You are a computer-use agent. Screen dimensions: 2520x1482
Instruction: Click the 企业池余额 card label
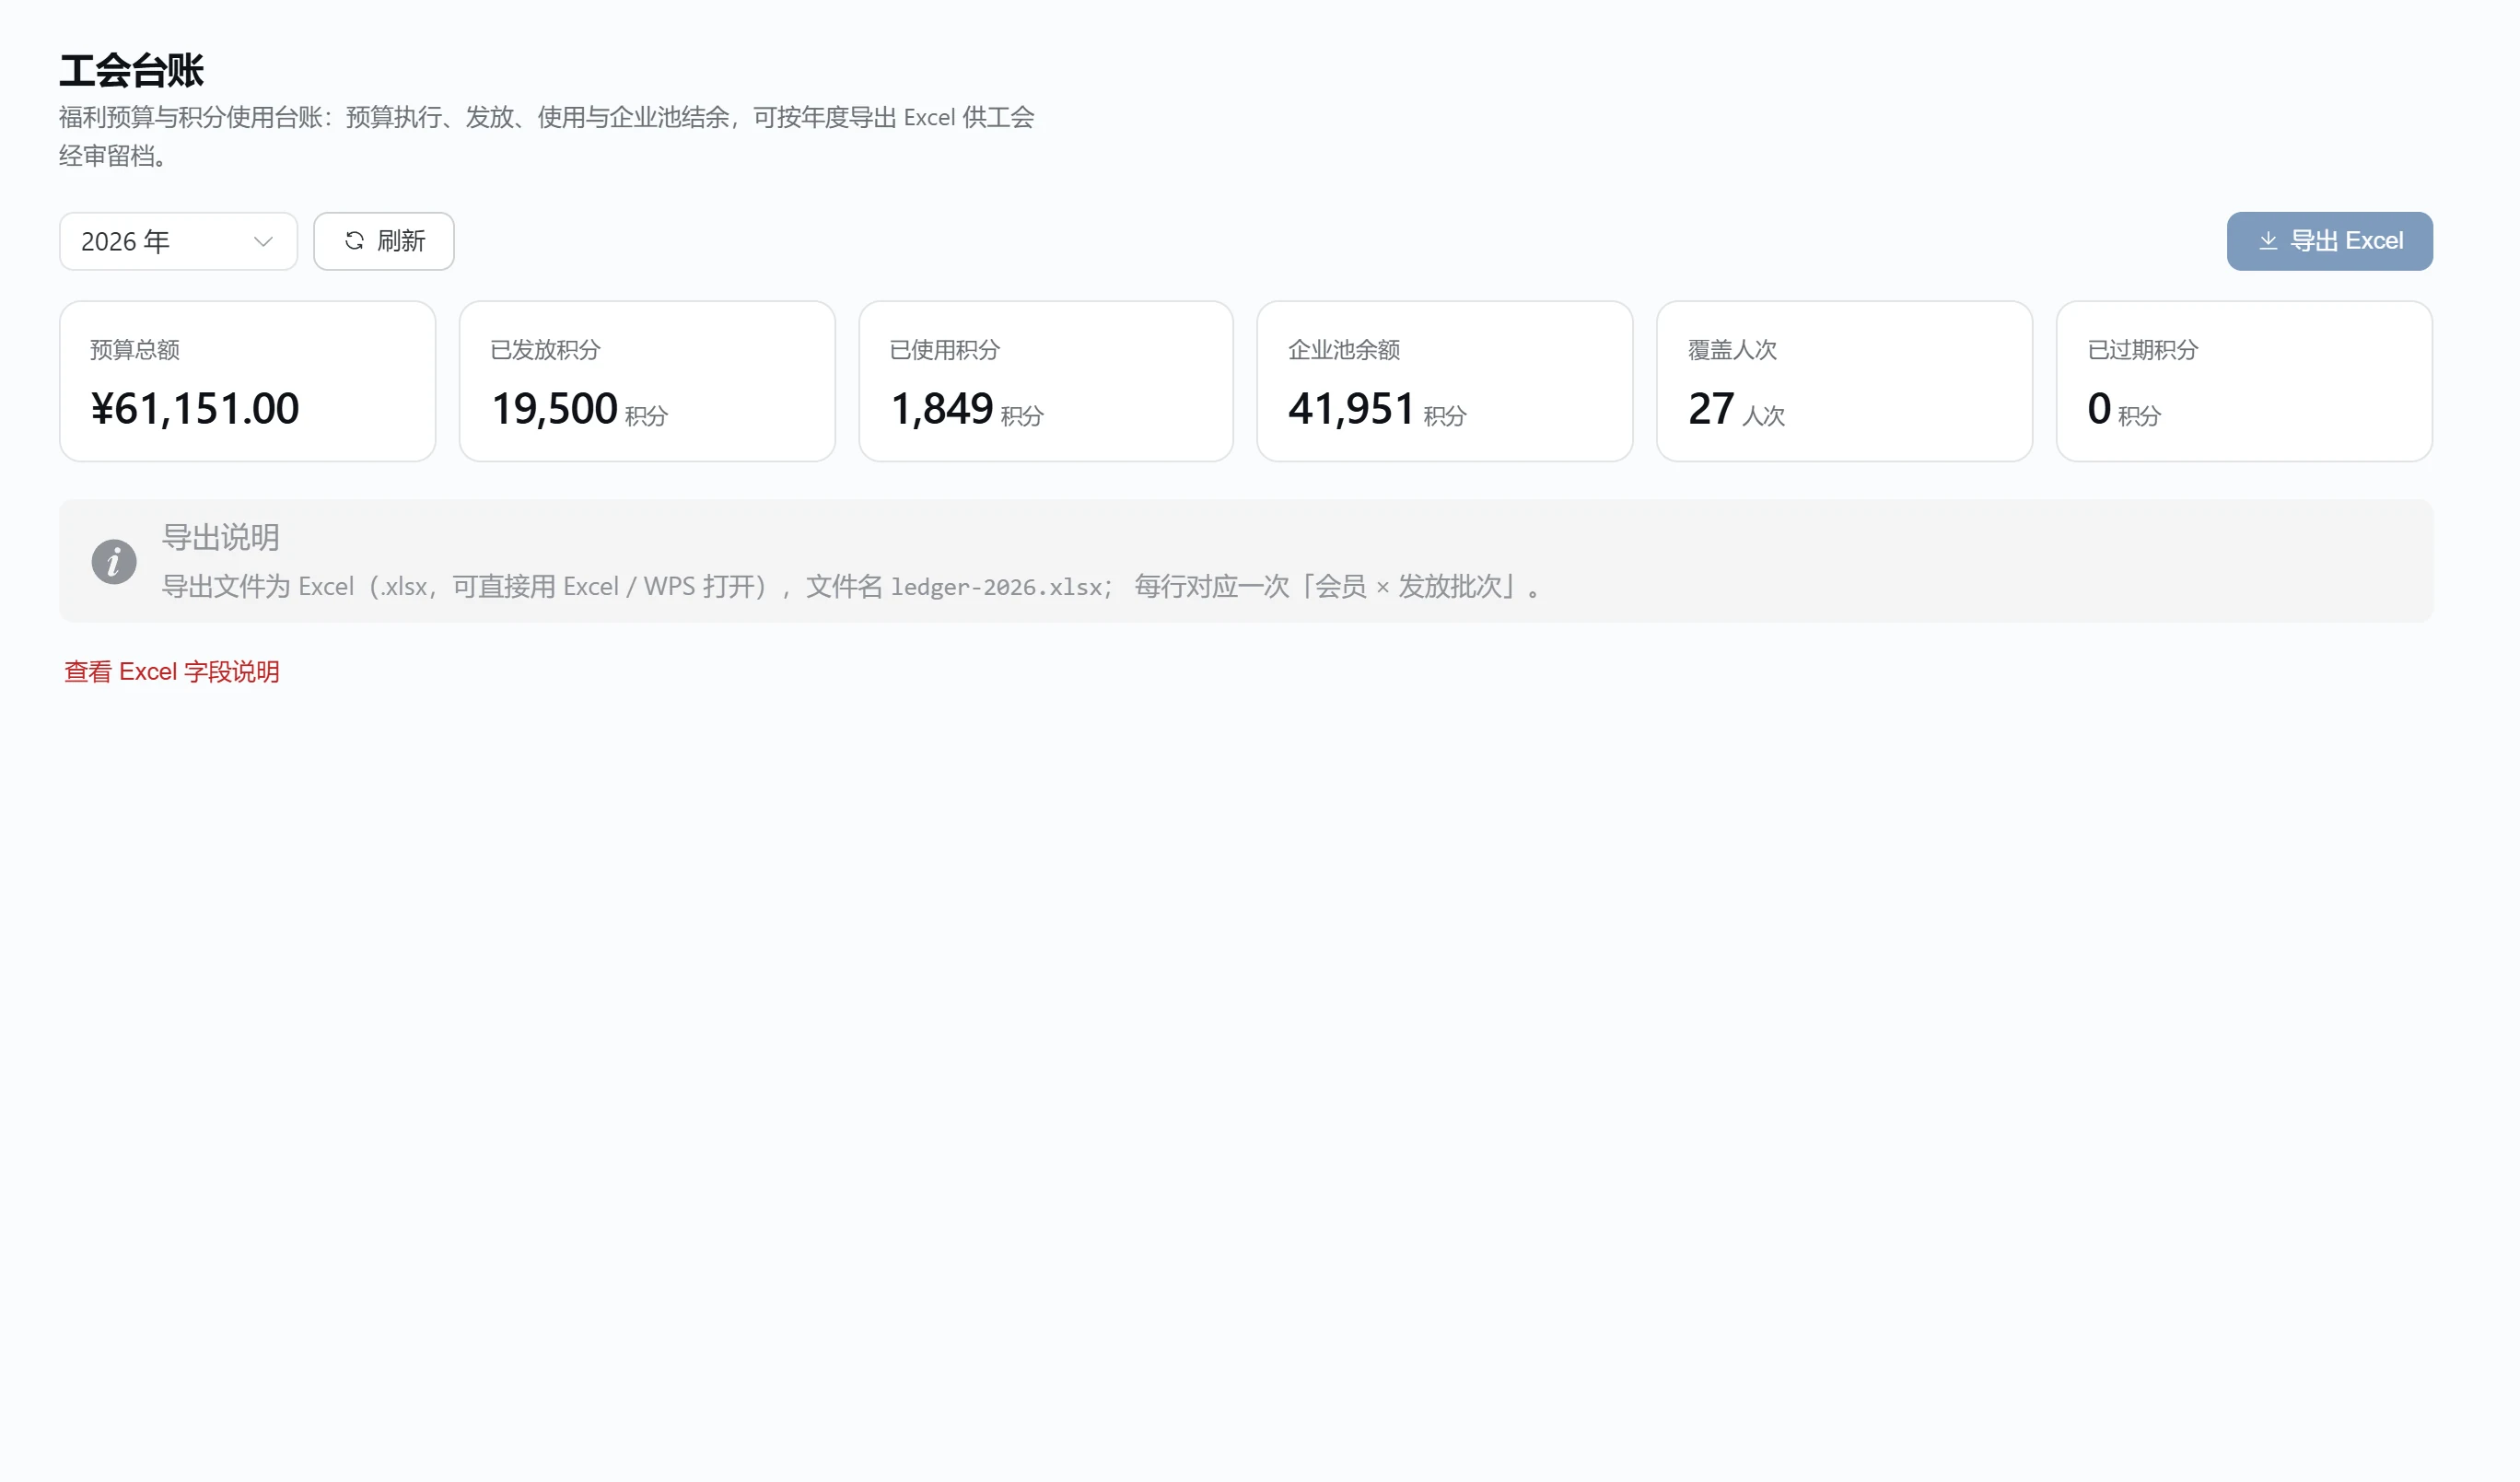click(x=1344, y=350)
